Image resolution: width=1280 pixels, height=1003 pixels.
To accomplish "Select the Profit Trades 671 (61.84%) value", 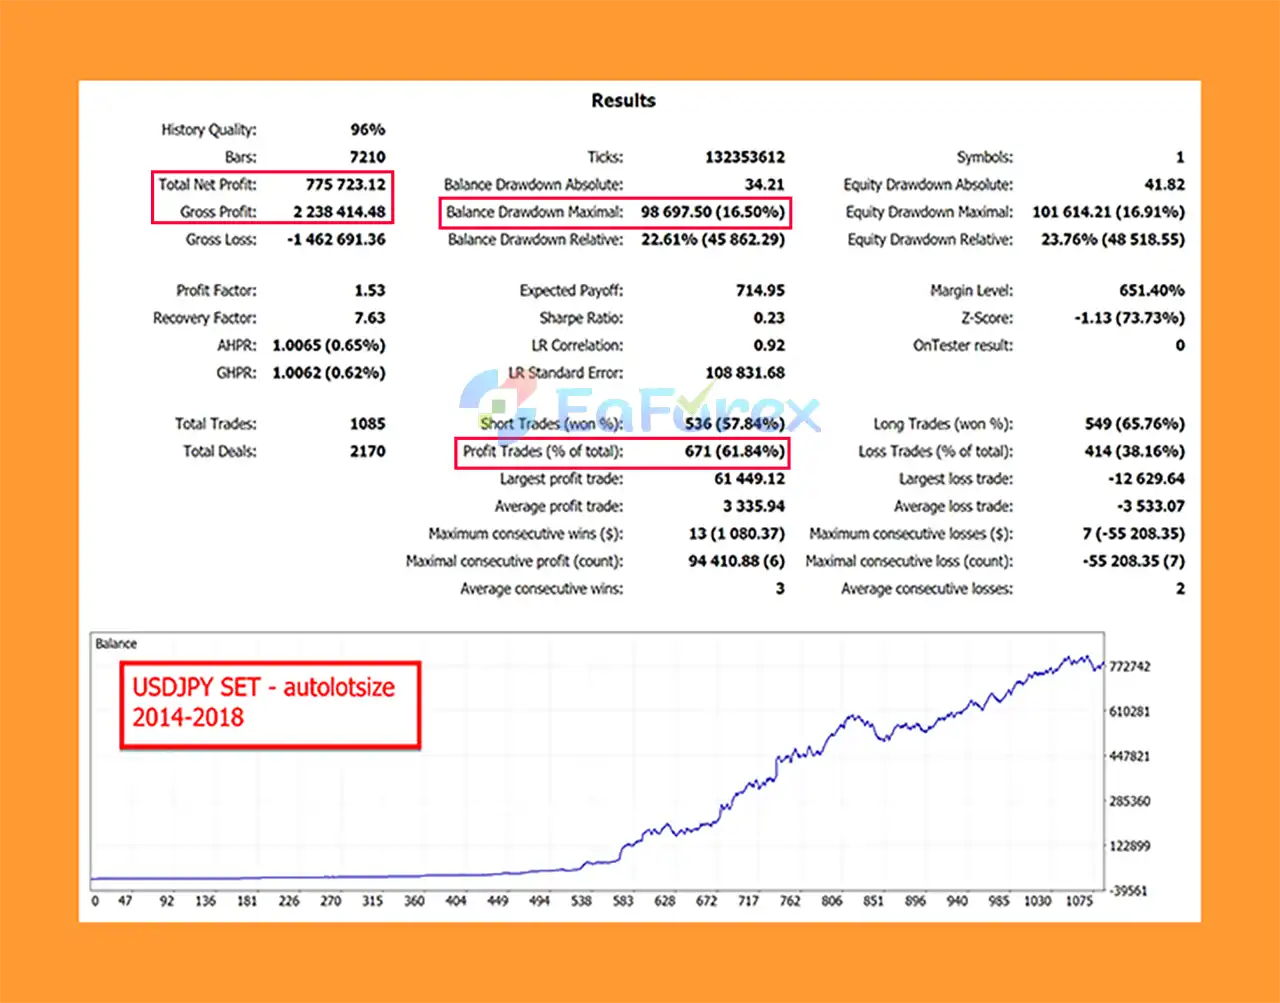I will click(734, 452).
